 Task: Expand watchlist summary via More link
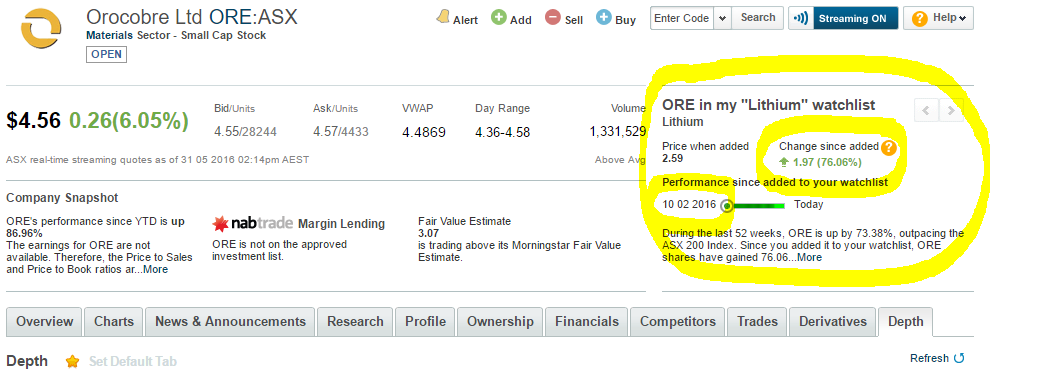809,257
